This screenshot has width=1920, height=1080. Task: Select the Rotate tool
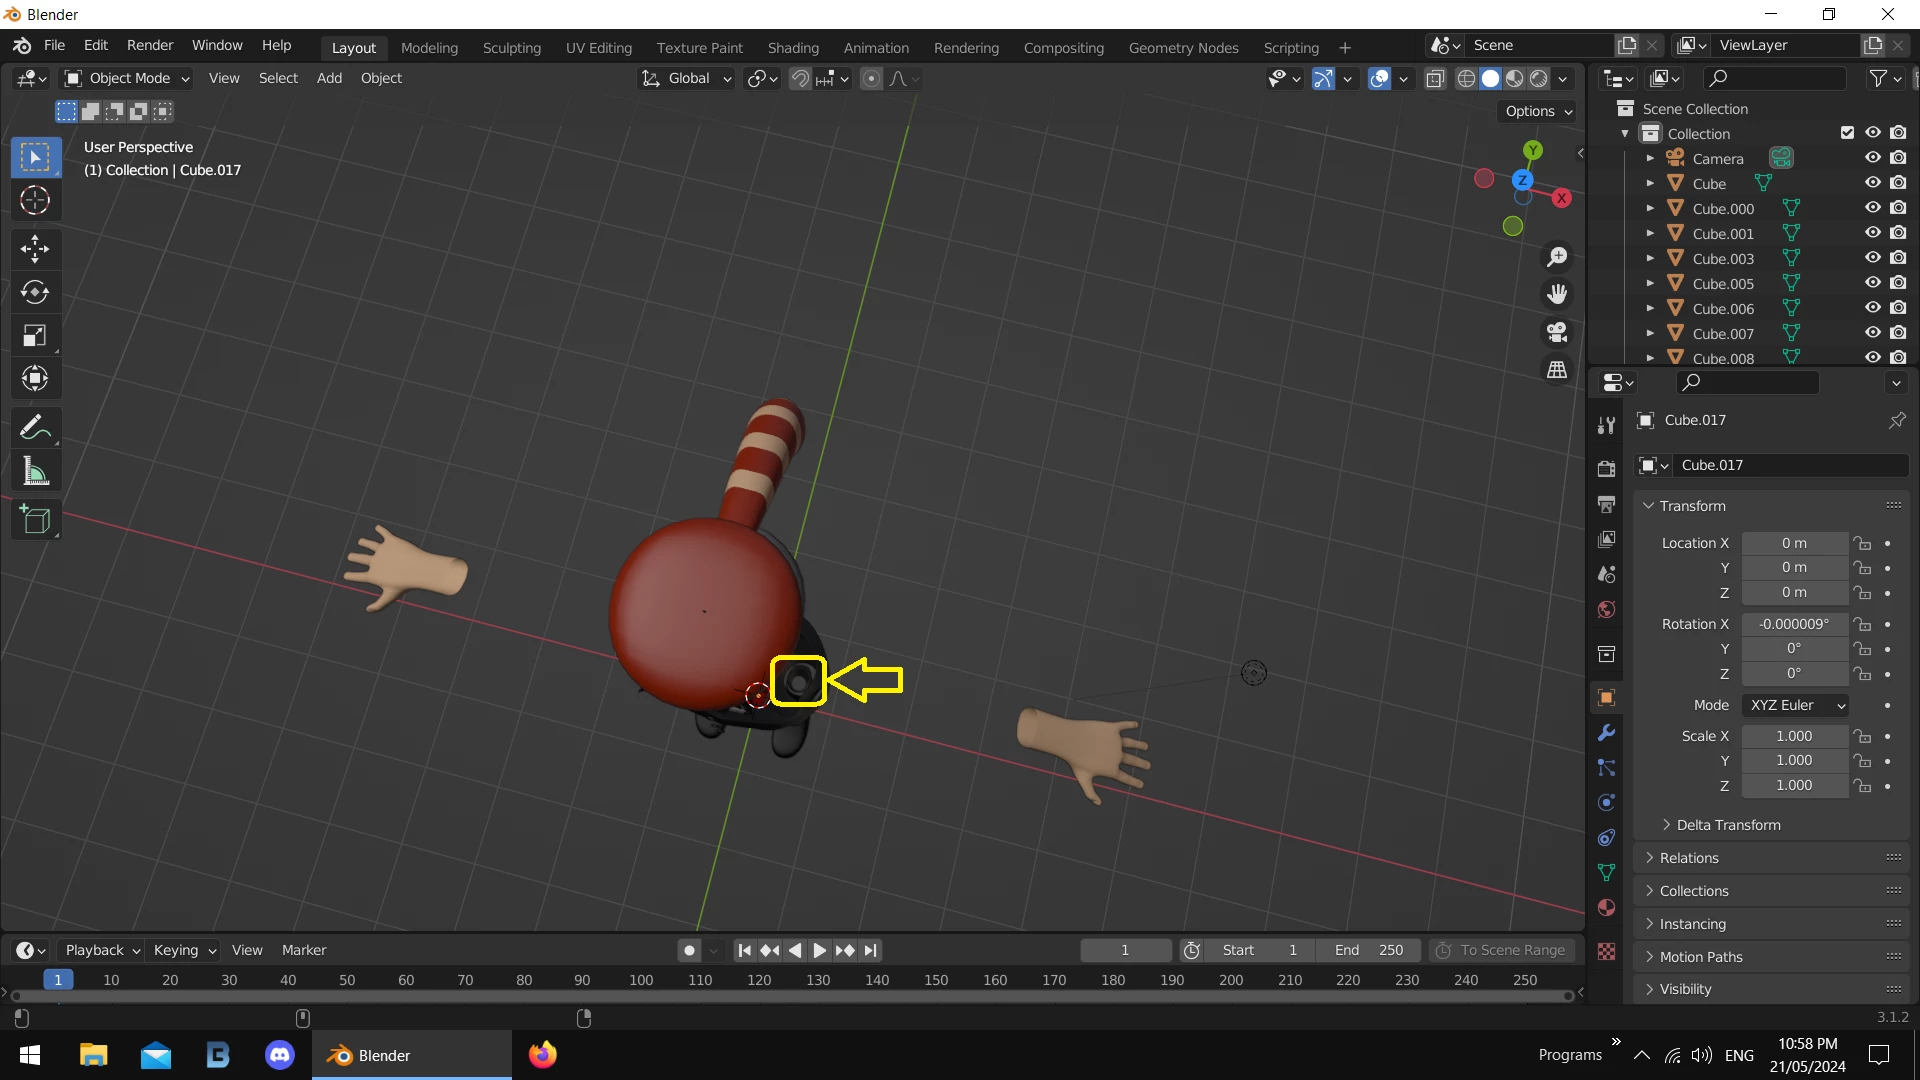pos(35,292)
